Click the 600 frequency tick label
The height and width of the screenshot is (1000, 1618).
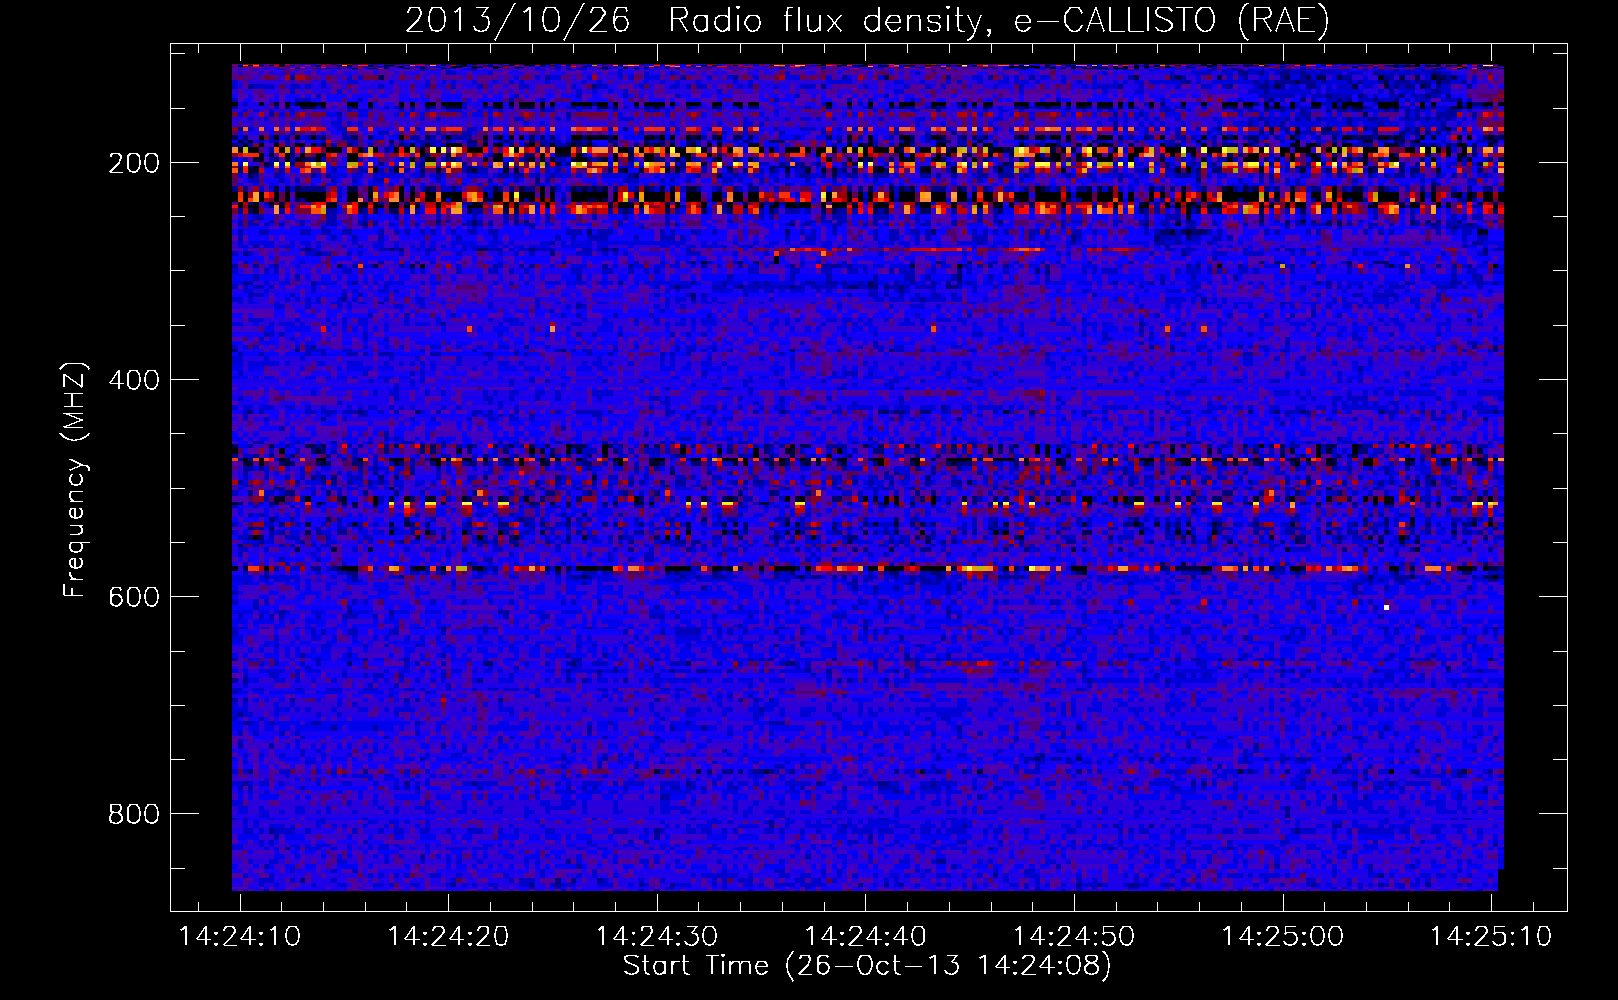pyautogui.click(x=133, y=597)
